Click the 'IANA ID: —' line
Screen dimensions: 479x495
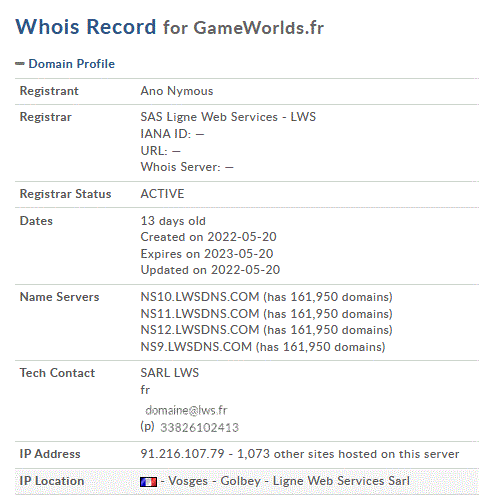click(172, 134)
